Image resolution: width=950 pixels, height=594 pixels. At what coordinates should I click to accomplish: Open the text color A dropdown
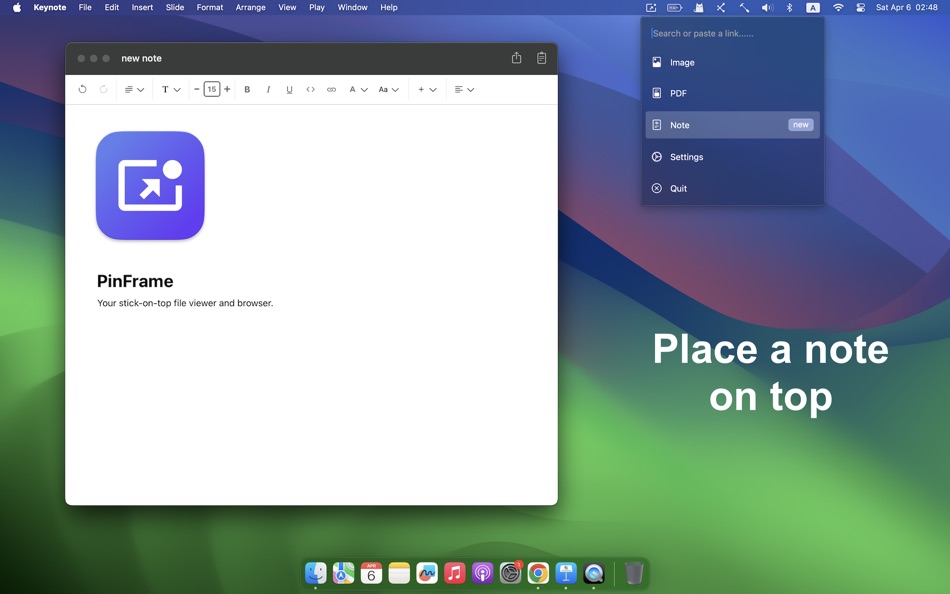358,89
